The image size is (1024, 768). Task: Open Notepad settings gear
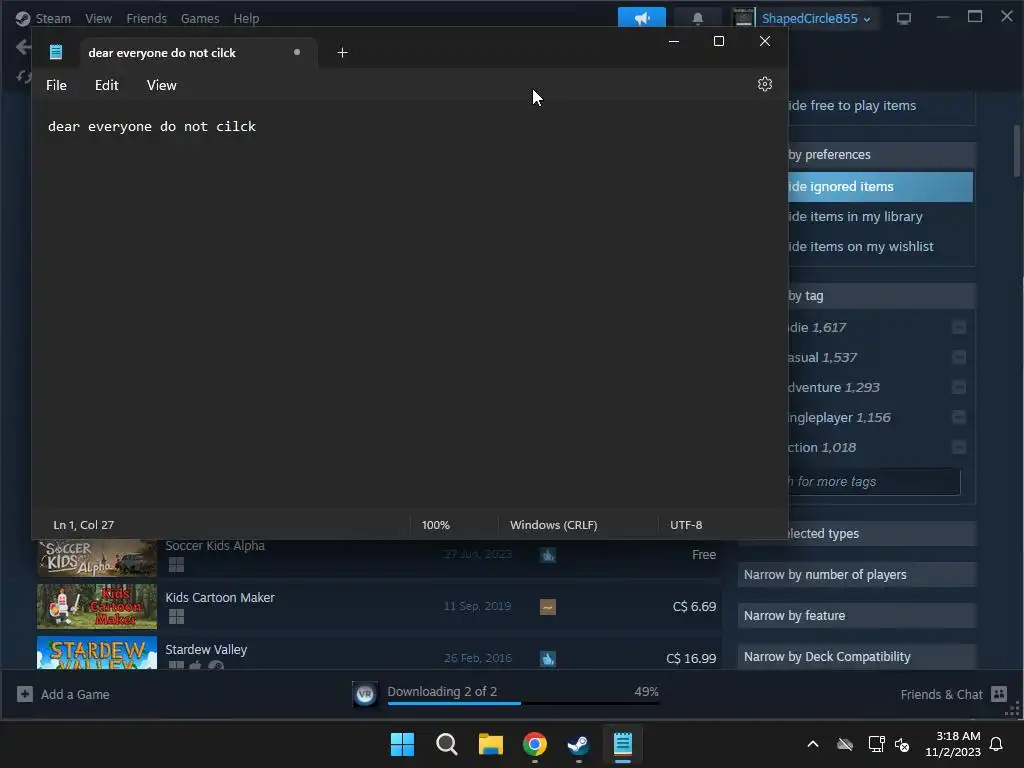coord(765,84)
